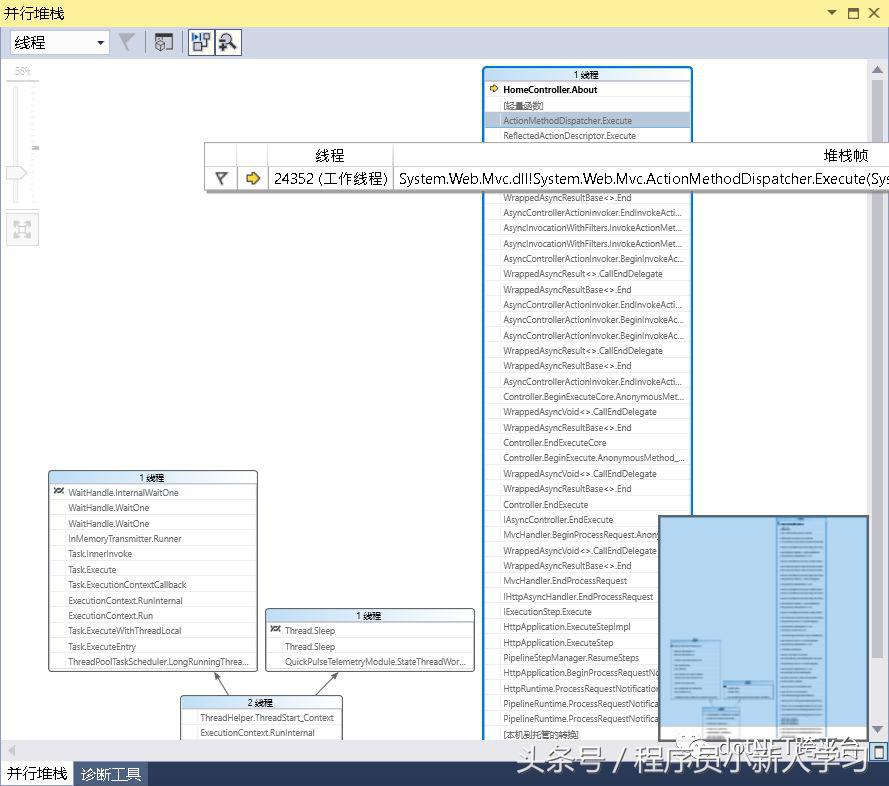Click the icon beside ThreadHelper.ThreadStart_Context frame
Viewport: 889px width, 786px height.
pos(190,719)
